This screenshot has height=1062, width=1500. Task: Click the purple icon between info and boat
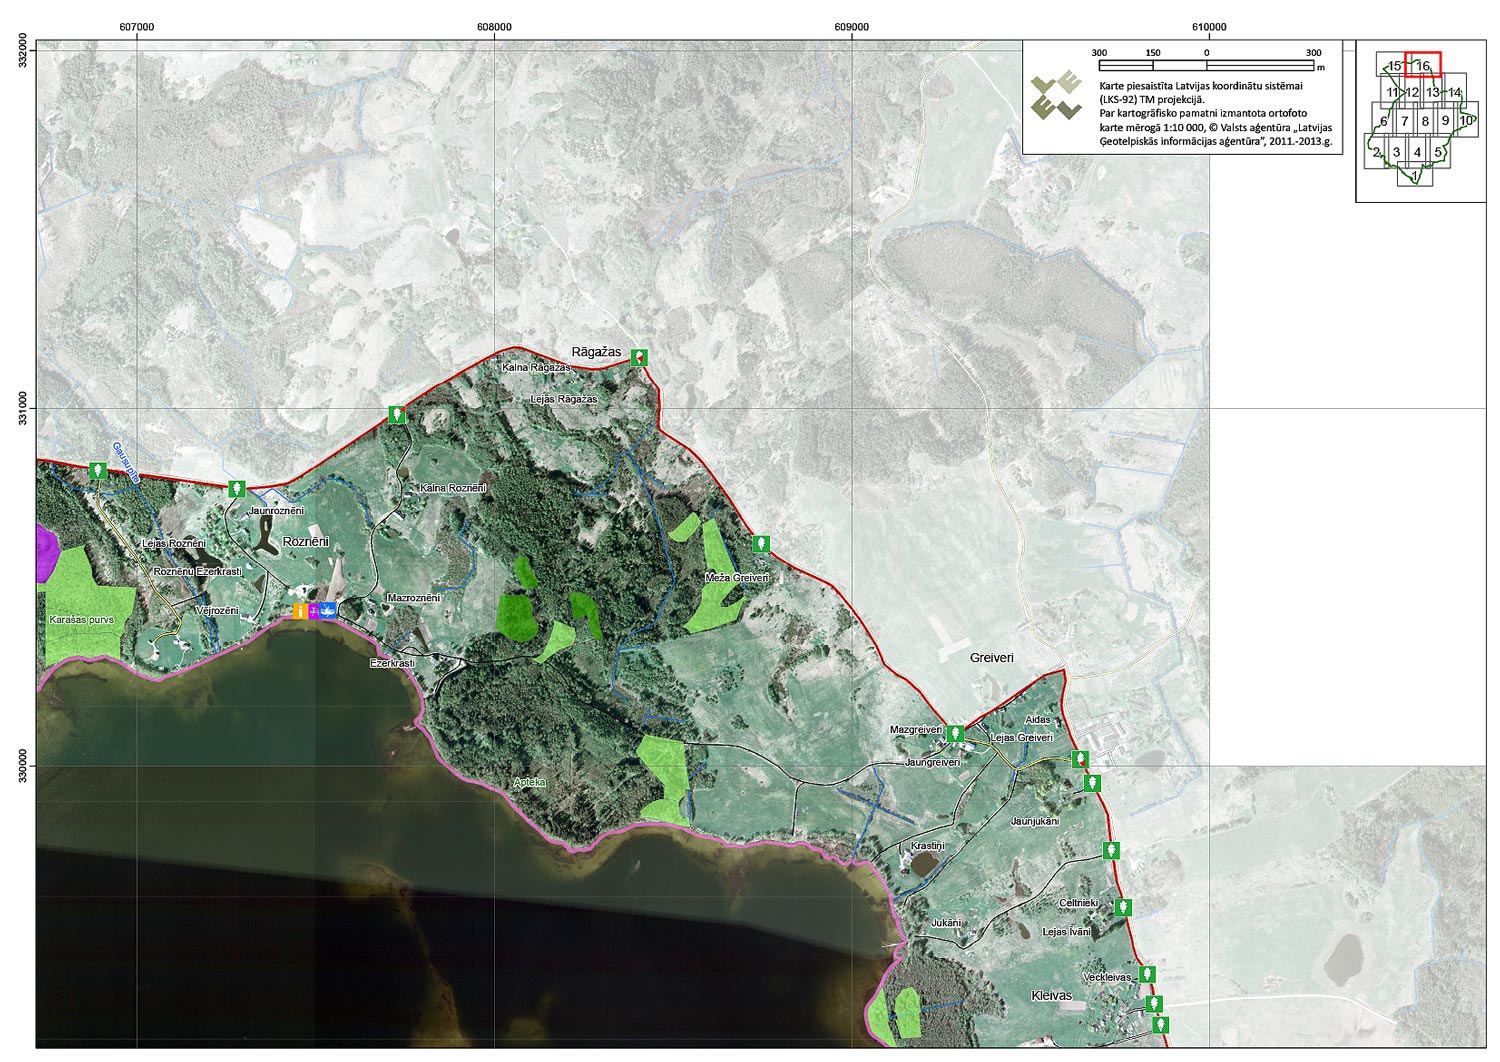[314, 610]
